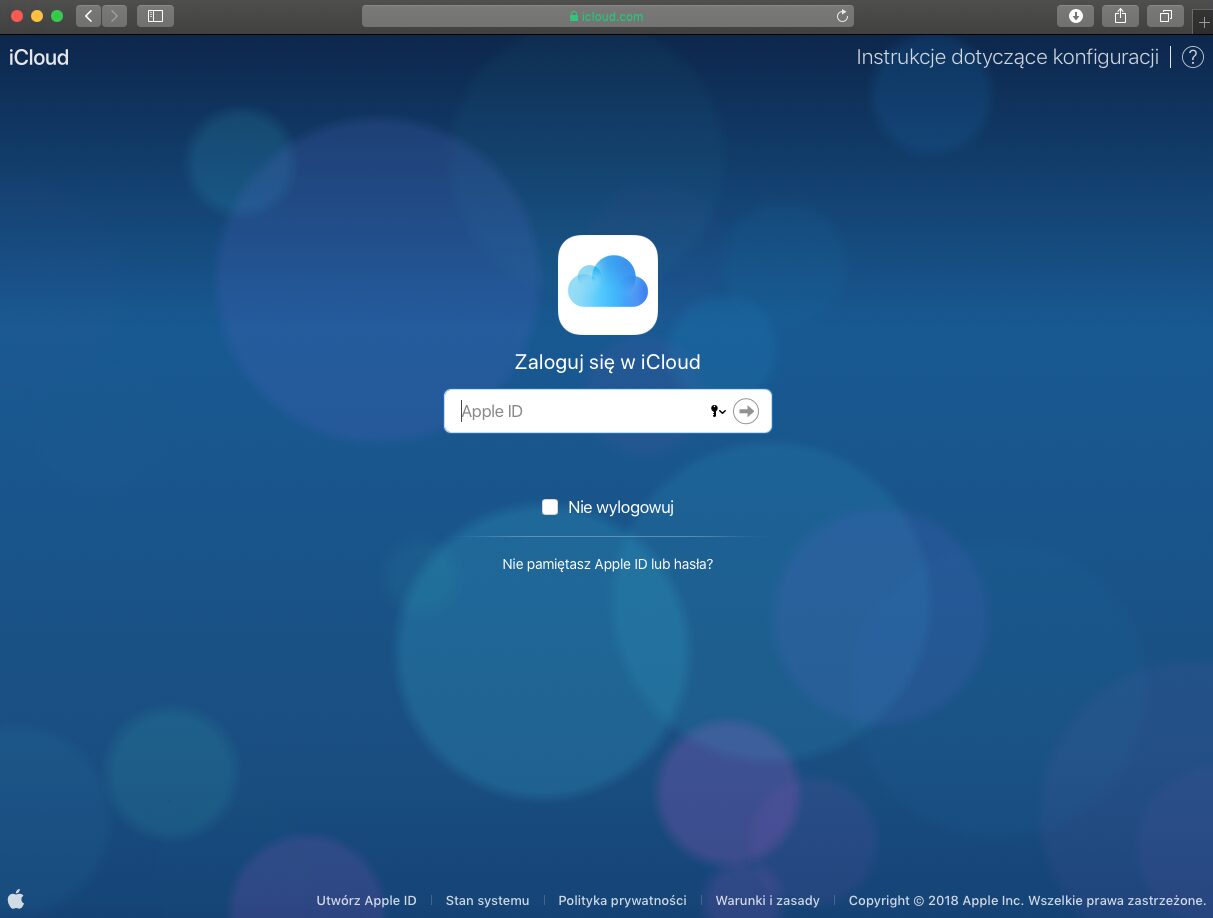
Task: Open 'Stan systemu' footer link
Action: [x=487, y=900]
